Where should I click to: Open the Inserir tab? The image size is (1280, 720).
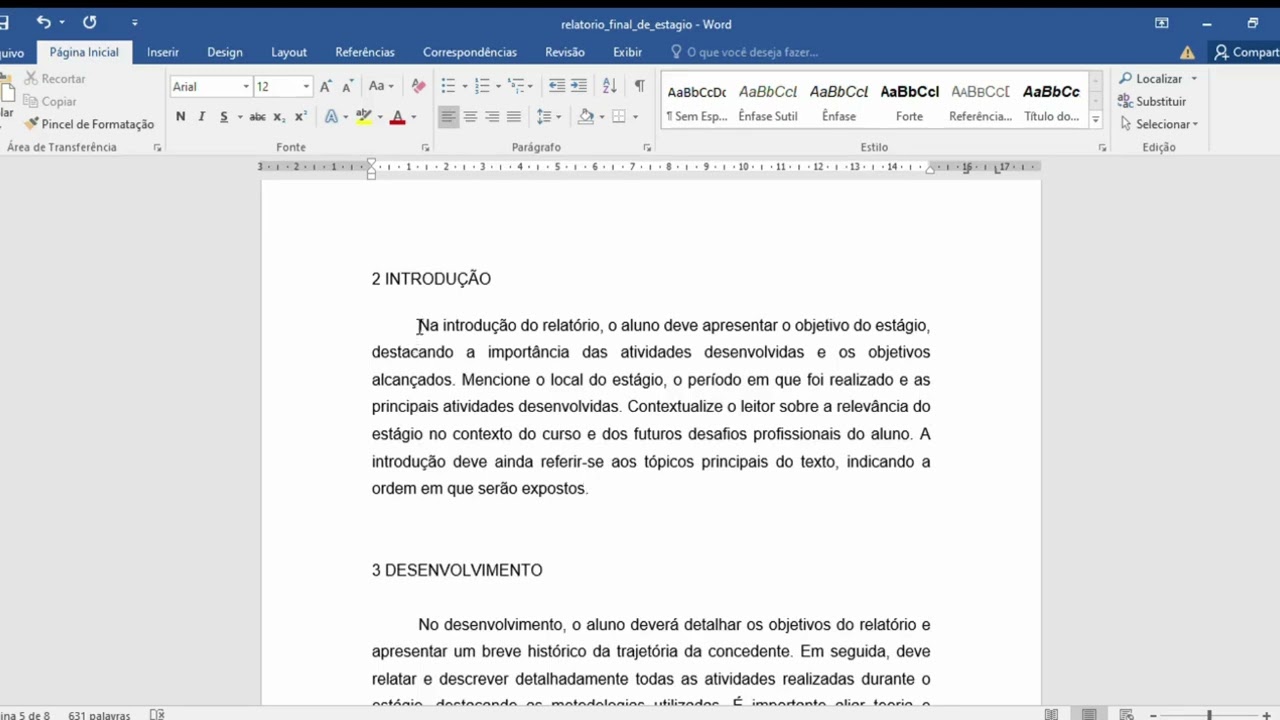163,52
